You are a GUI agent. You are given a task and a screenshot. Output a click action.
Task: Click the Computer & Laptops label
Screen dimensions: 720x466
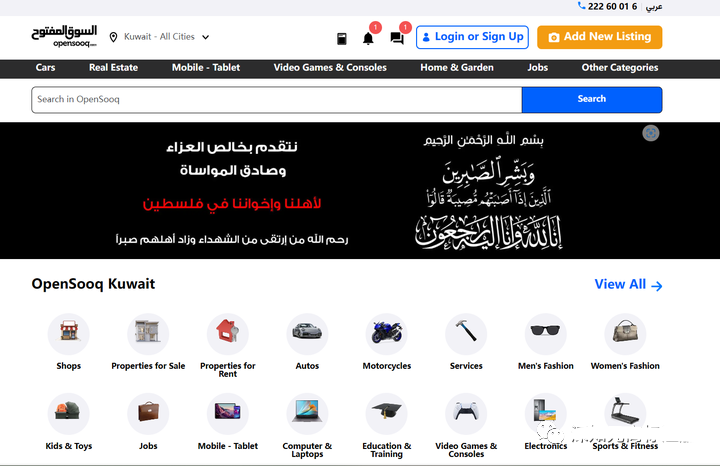pyautogui.click(x=307, y=449)
